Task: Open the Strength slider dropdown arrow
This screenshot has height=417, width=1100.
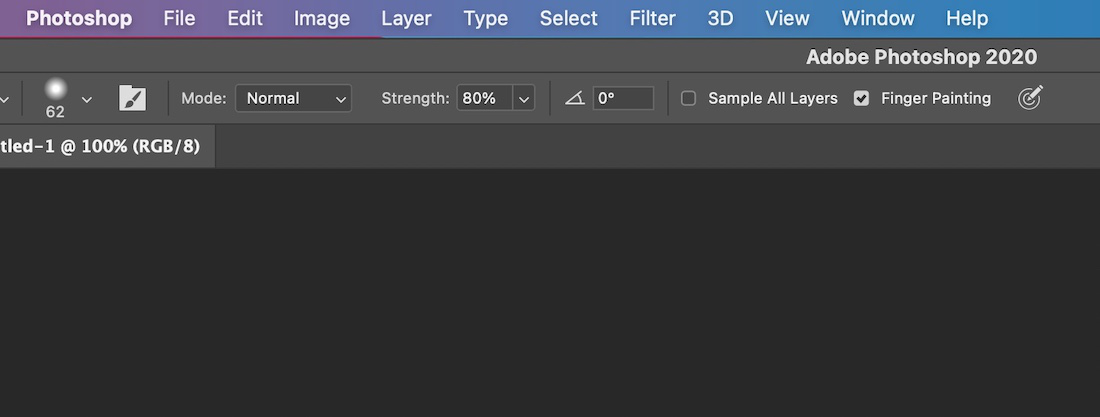Action: 523,98
